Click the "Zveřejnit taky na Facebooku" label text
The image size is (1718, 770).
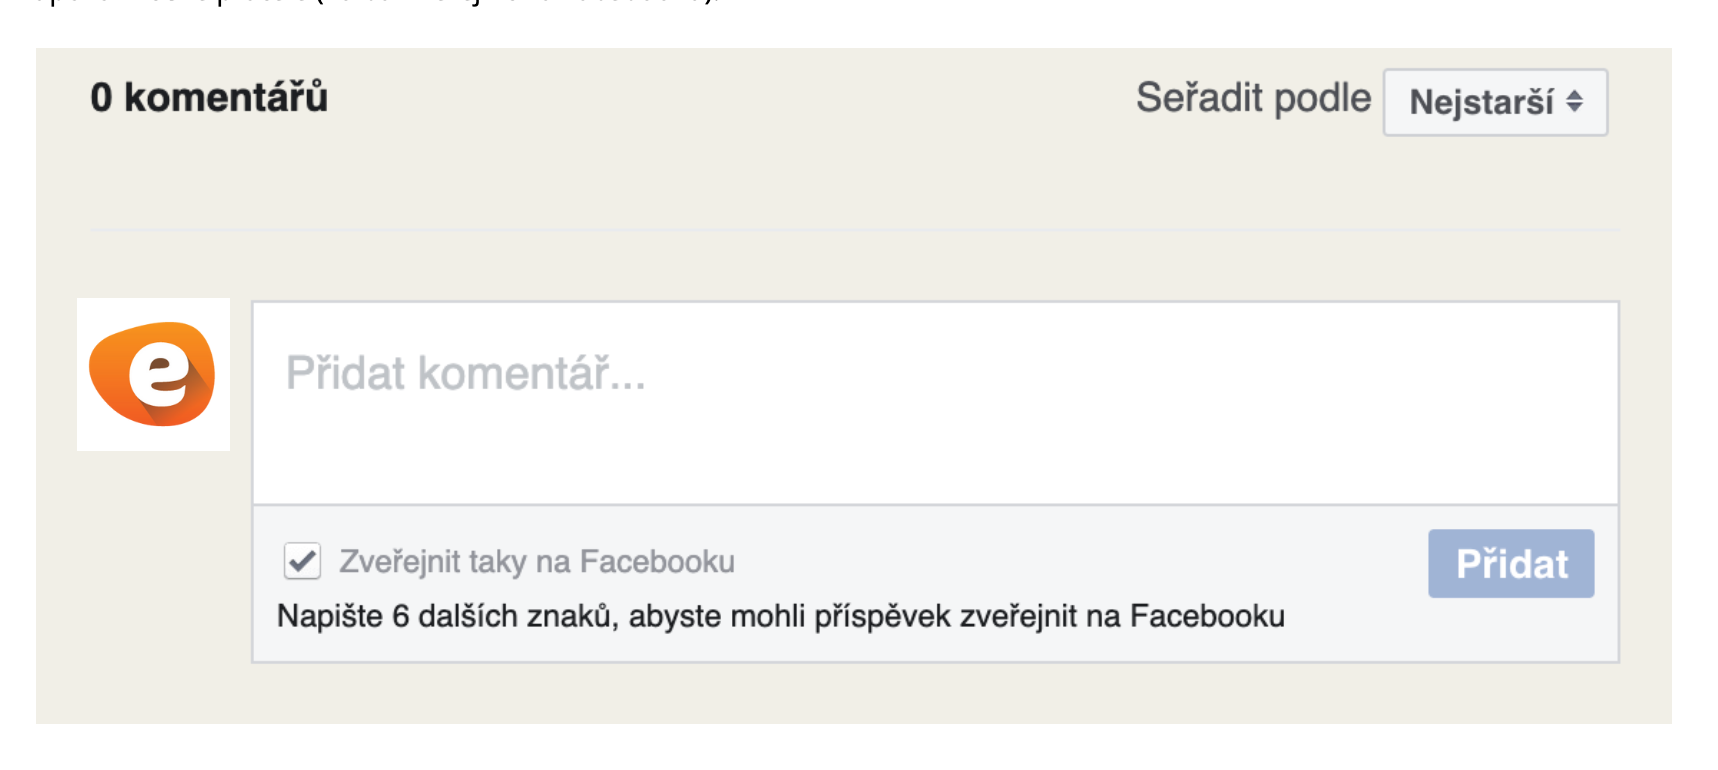(537, 562)
